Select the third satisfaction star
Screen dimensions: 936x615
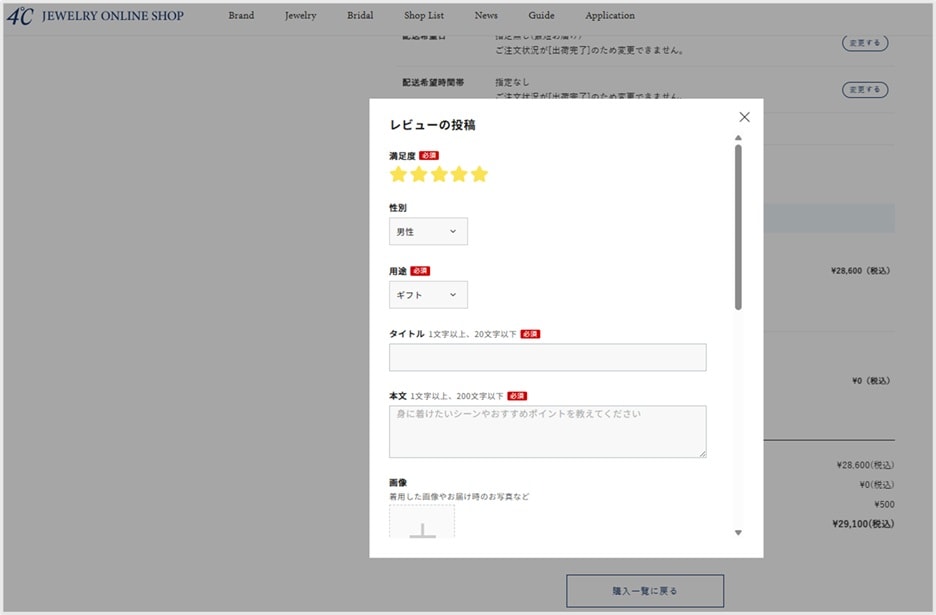click(x=439, y=174)
